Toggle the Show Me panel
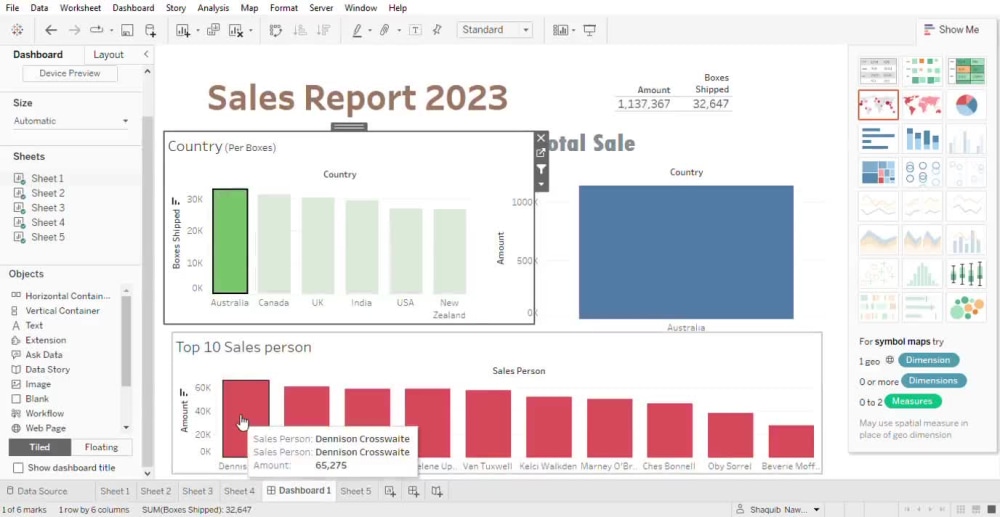The width and height of the screenshot is (1000, 517). click(x=951, y=29)
